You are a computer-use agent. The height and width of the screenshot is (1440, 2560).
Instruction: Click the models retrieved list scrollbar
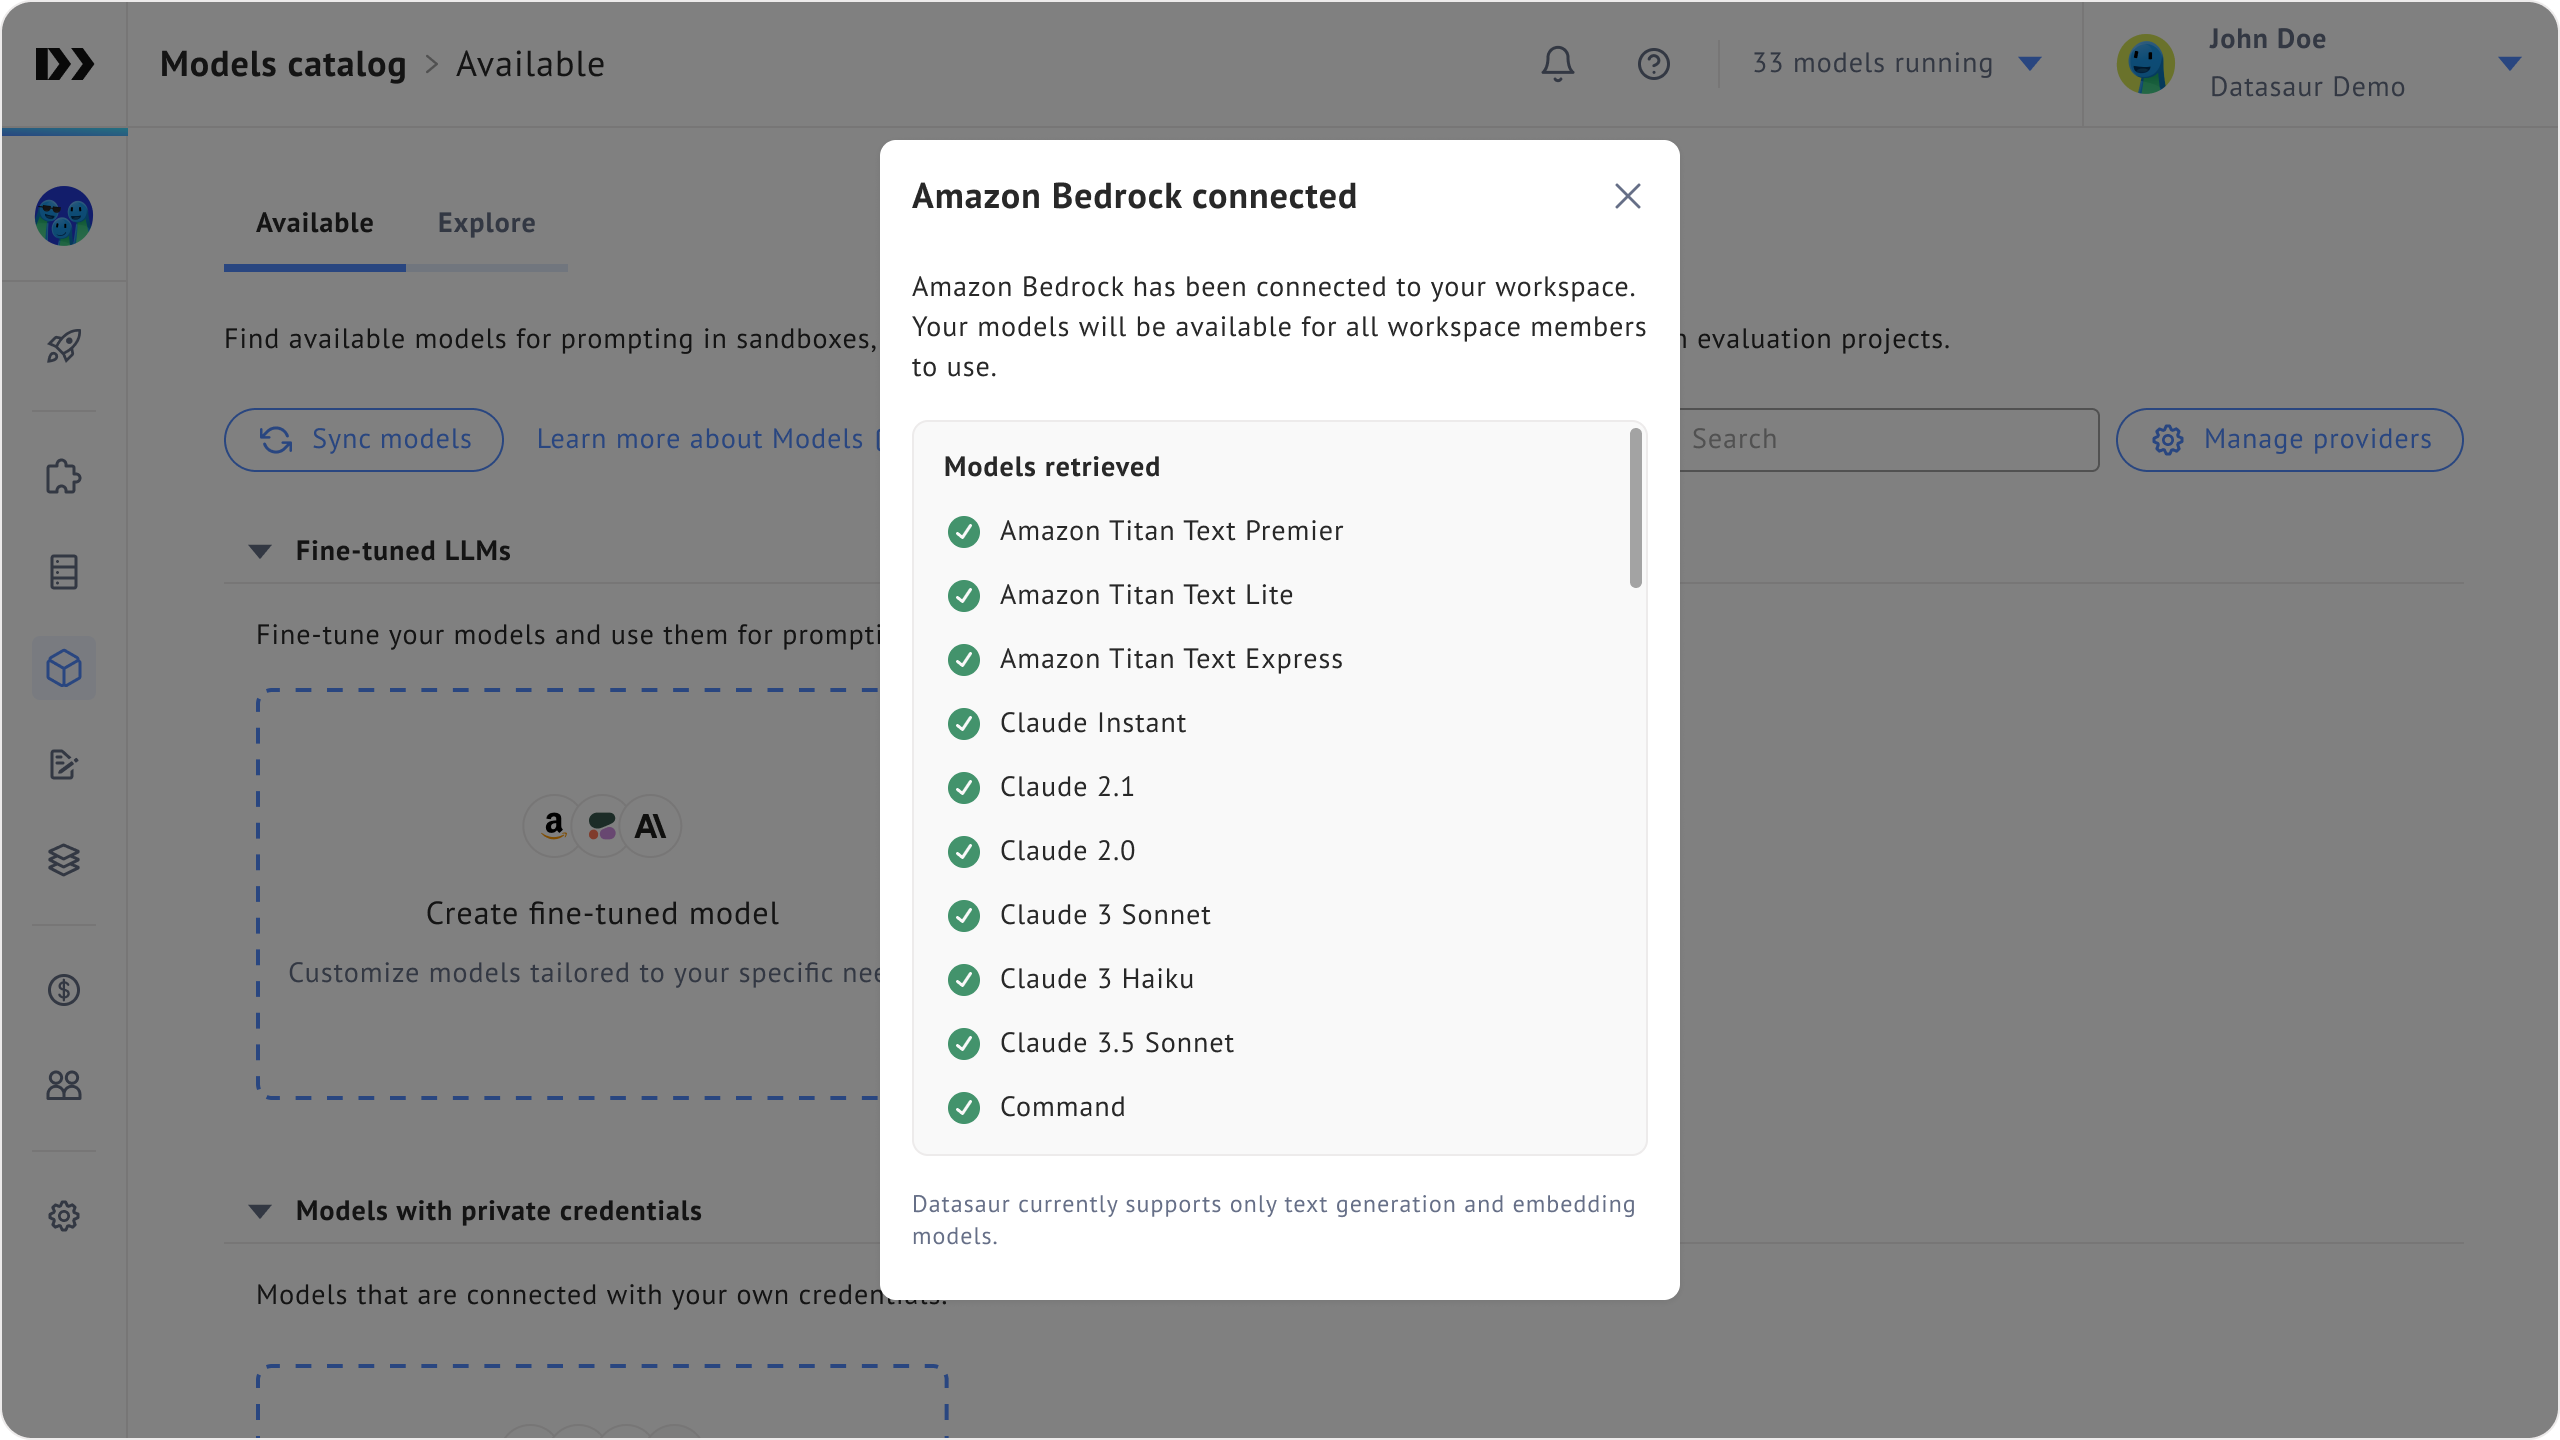pos(1635,510)
